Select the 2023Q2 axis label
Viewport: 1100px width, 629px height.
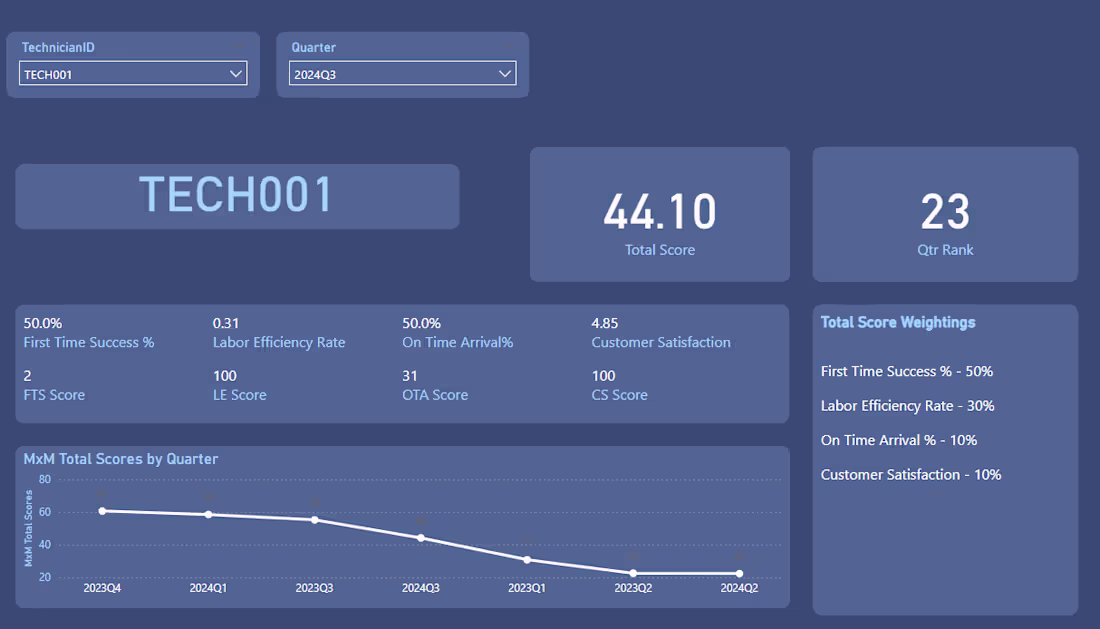633,588
